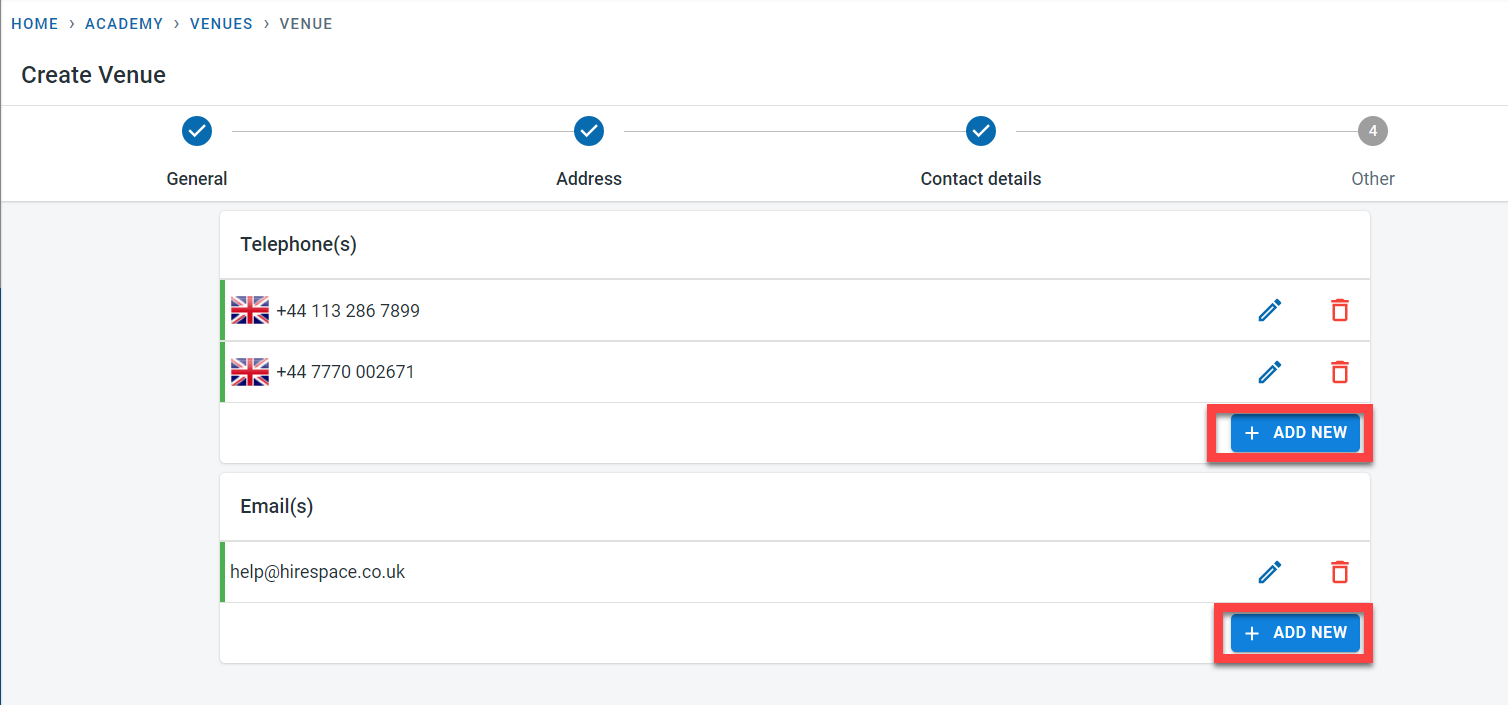Remove phone +44 7770 002671 with trash icon
Viewport: 1508px width, 705px height.
pyautogui.click(x=1339, y=372)
